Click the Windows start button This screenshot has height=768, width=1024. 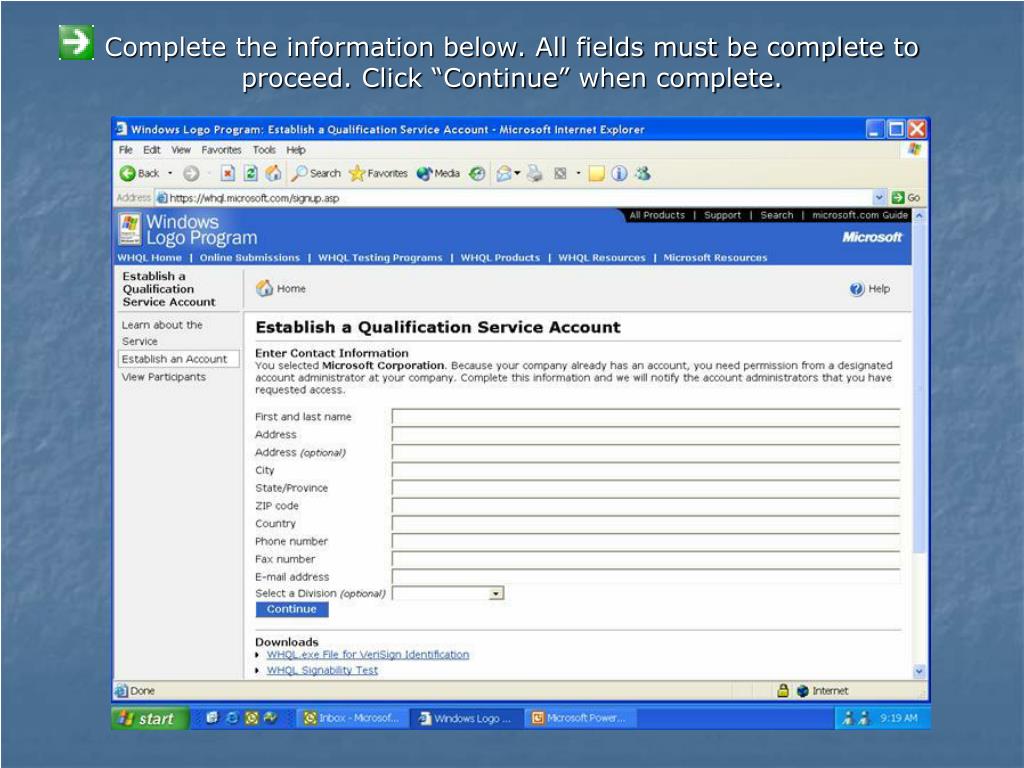(x=150, y=718)
